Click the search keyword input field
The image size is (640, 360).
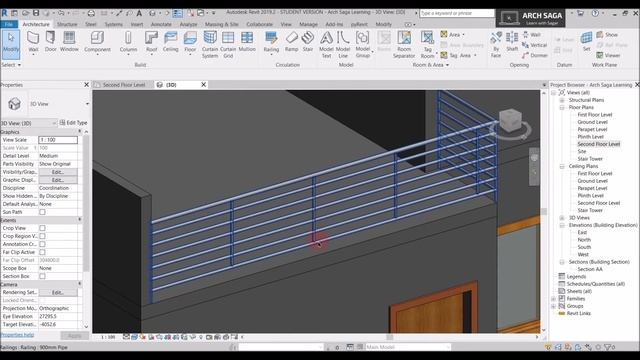(457, 13)
